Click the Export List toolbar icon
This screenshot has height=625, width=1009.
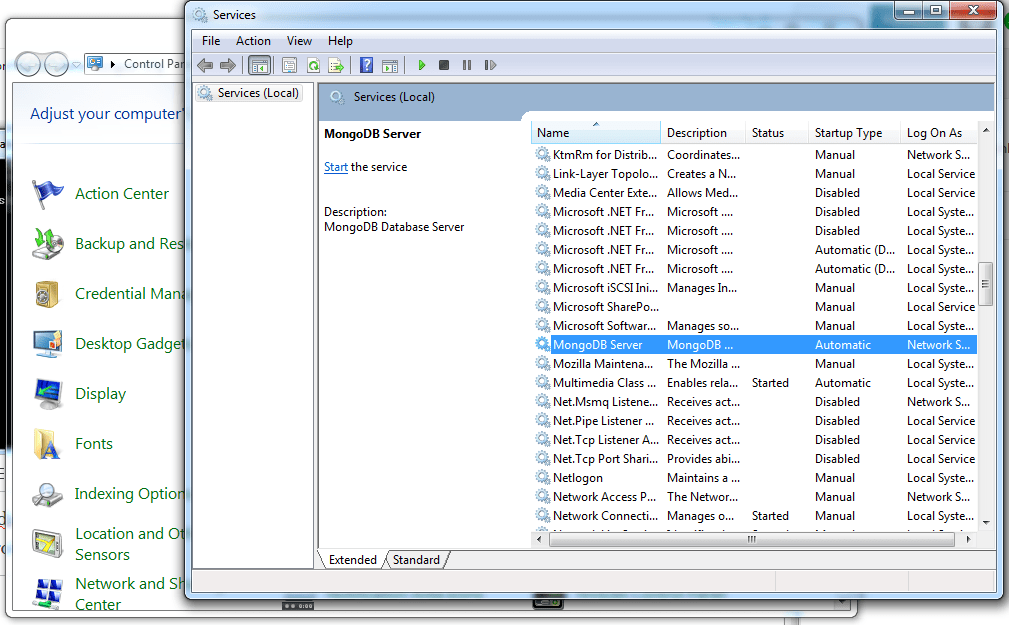336,65
